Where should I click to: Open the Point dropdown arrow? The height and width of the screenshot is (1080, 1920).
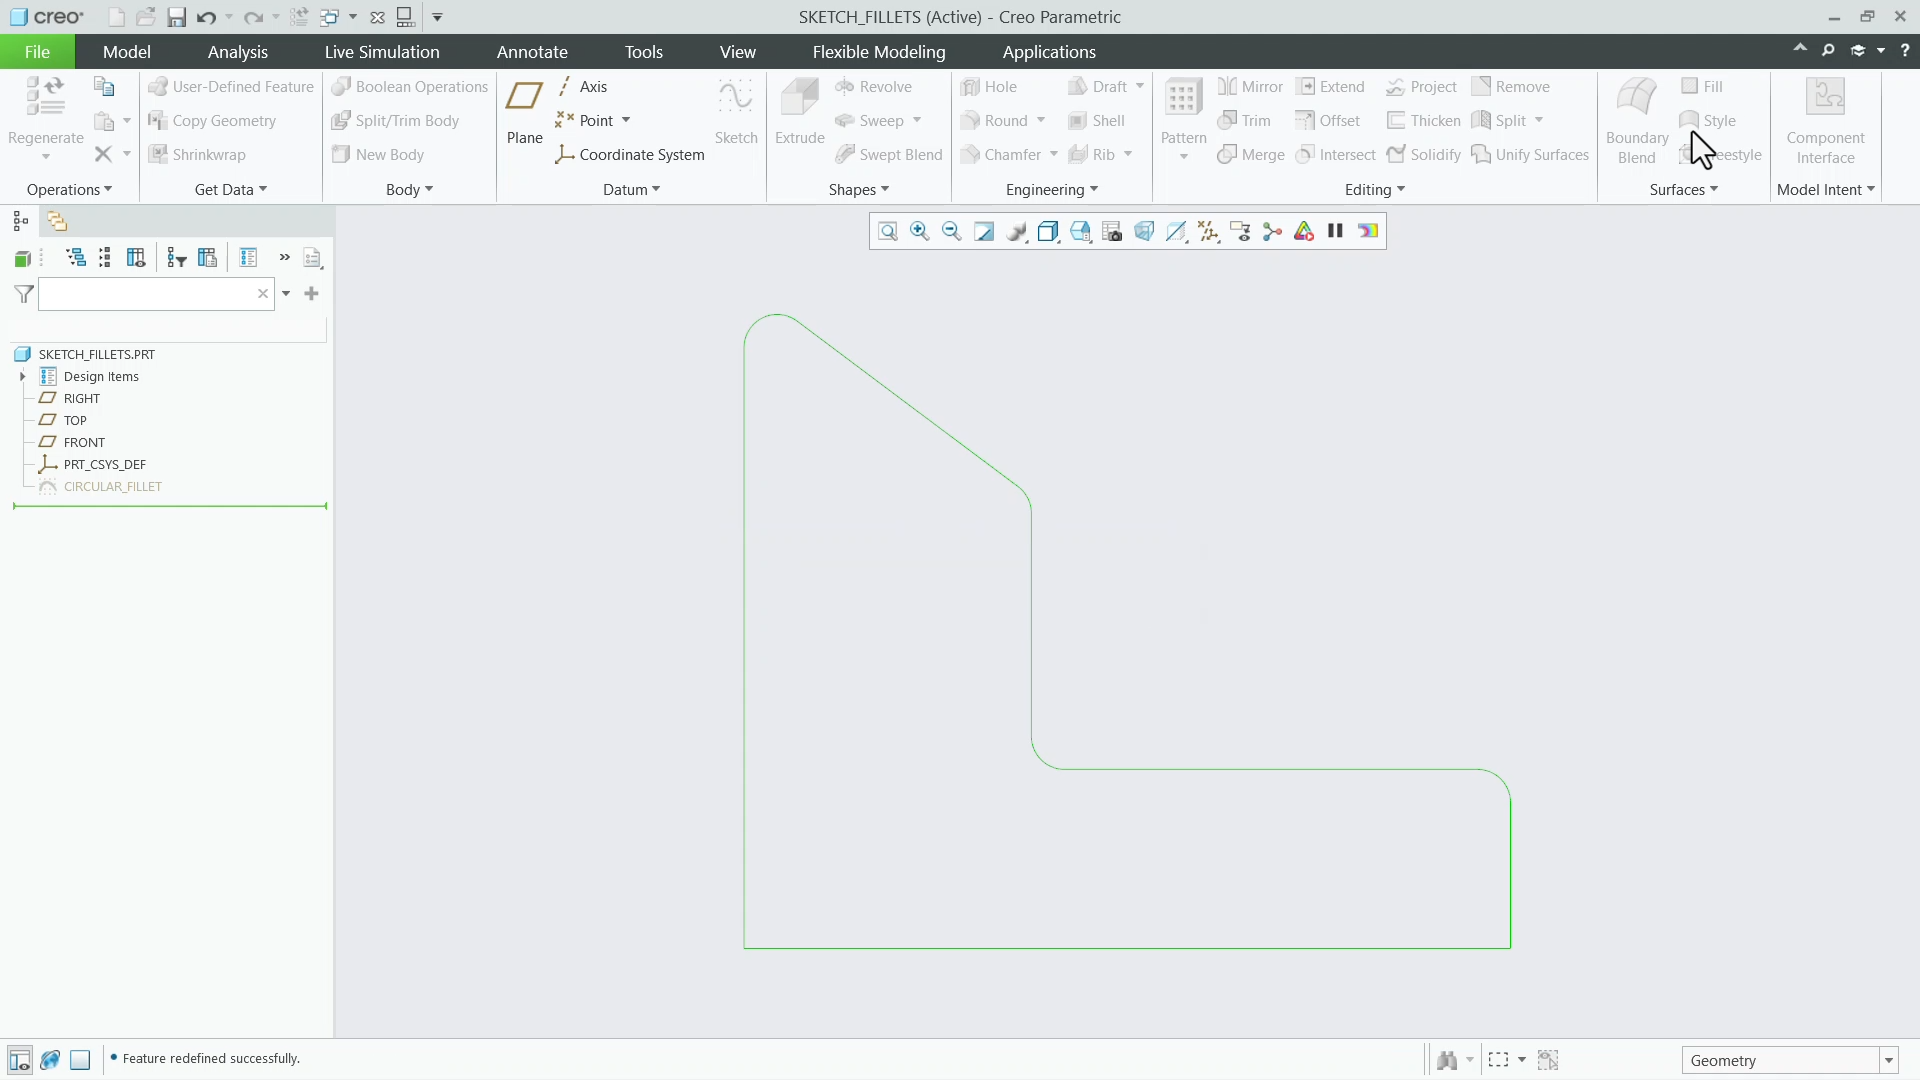(626, 121)
